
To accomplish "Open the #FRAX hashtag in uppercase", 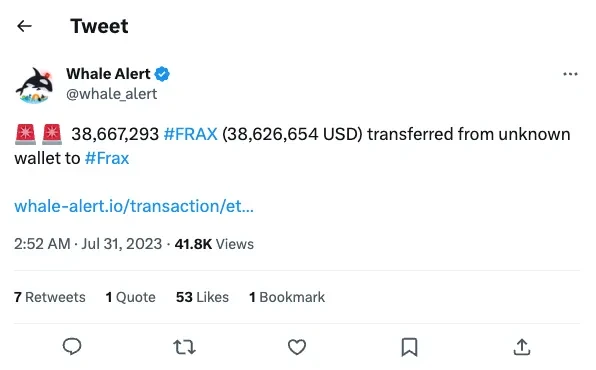I will pos(190,134).
